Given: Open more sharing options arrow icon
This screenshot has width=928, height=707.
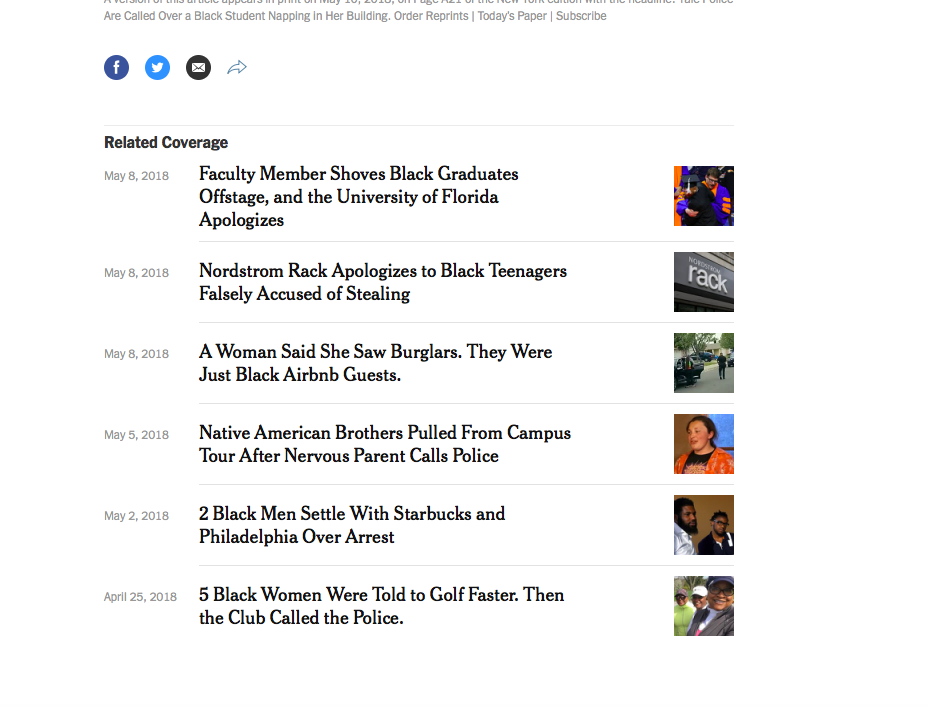Looking at the screenshot, I should click(x=237, y=67).
